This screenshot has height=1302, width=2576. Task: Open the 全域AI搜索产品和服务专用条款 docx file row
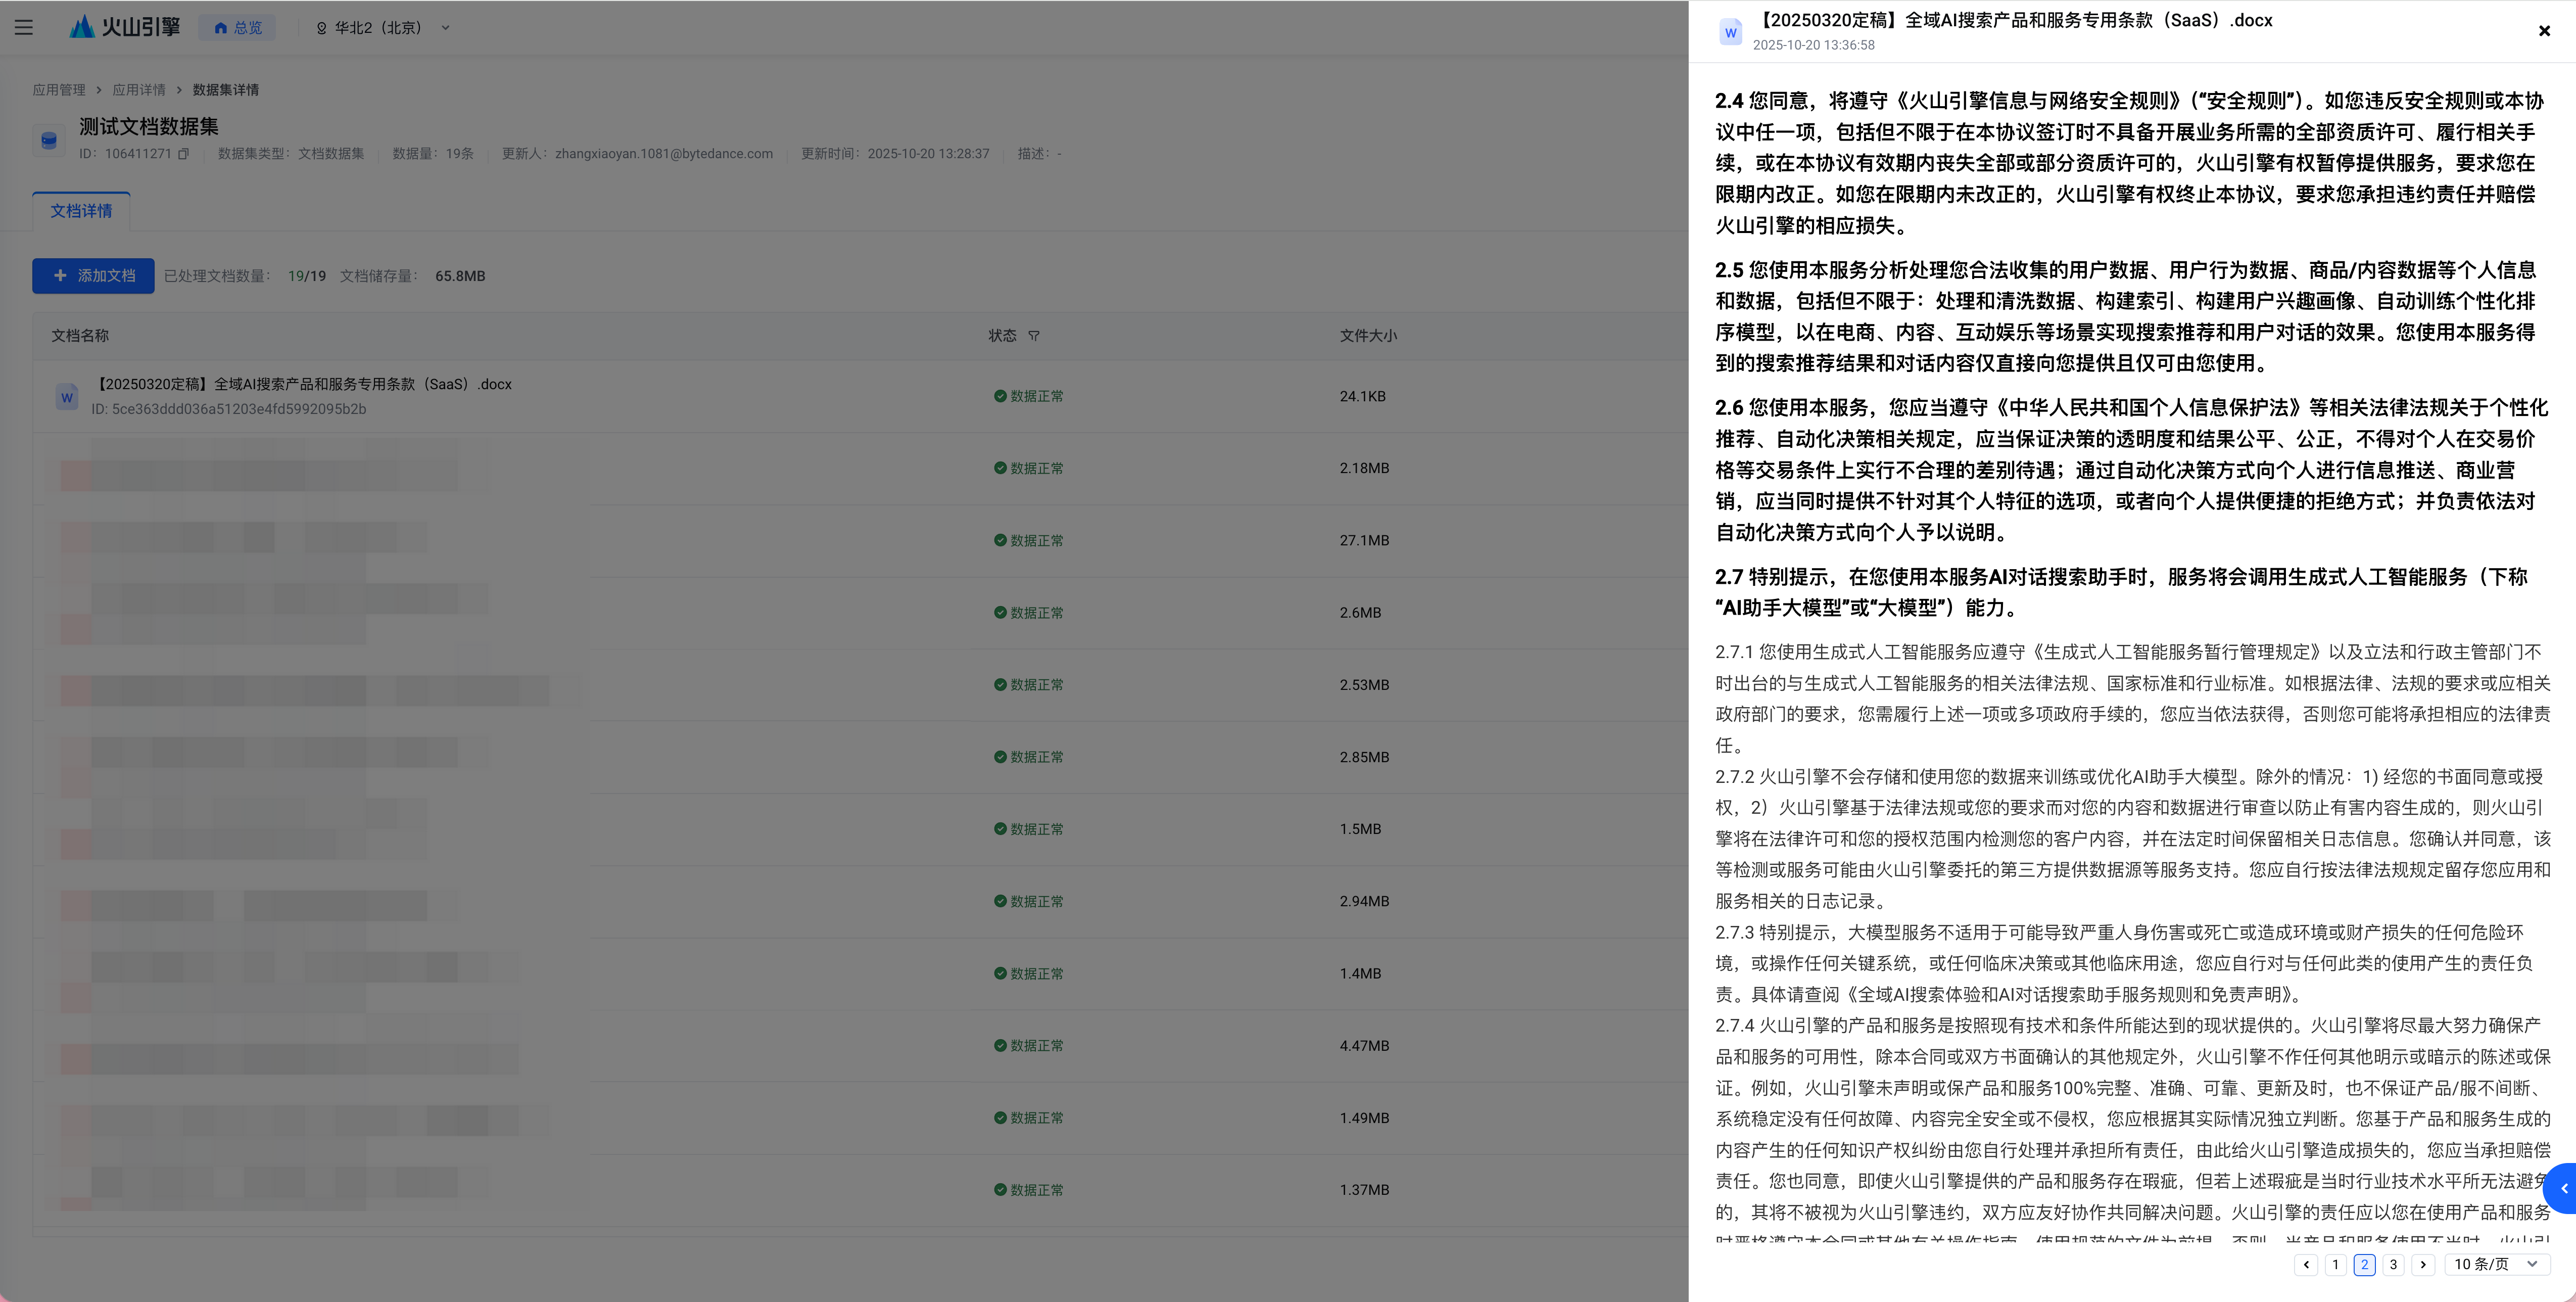[x=303, y=385]
